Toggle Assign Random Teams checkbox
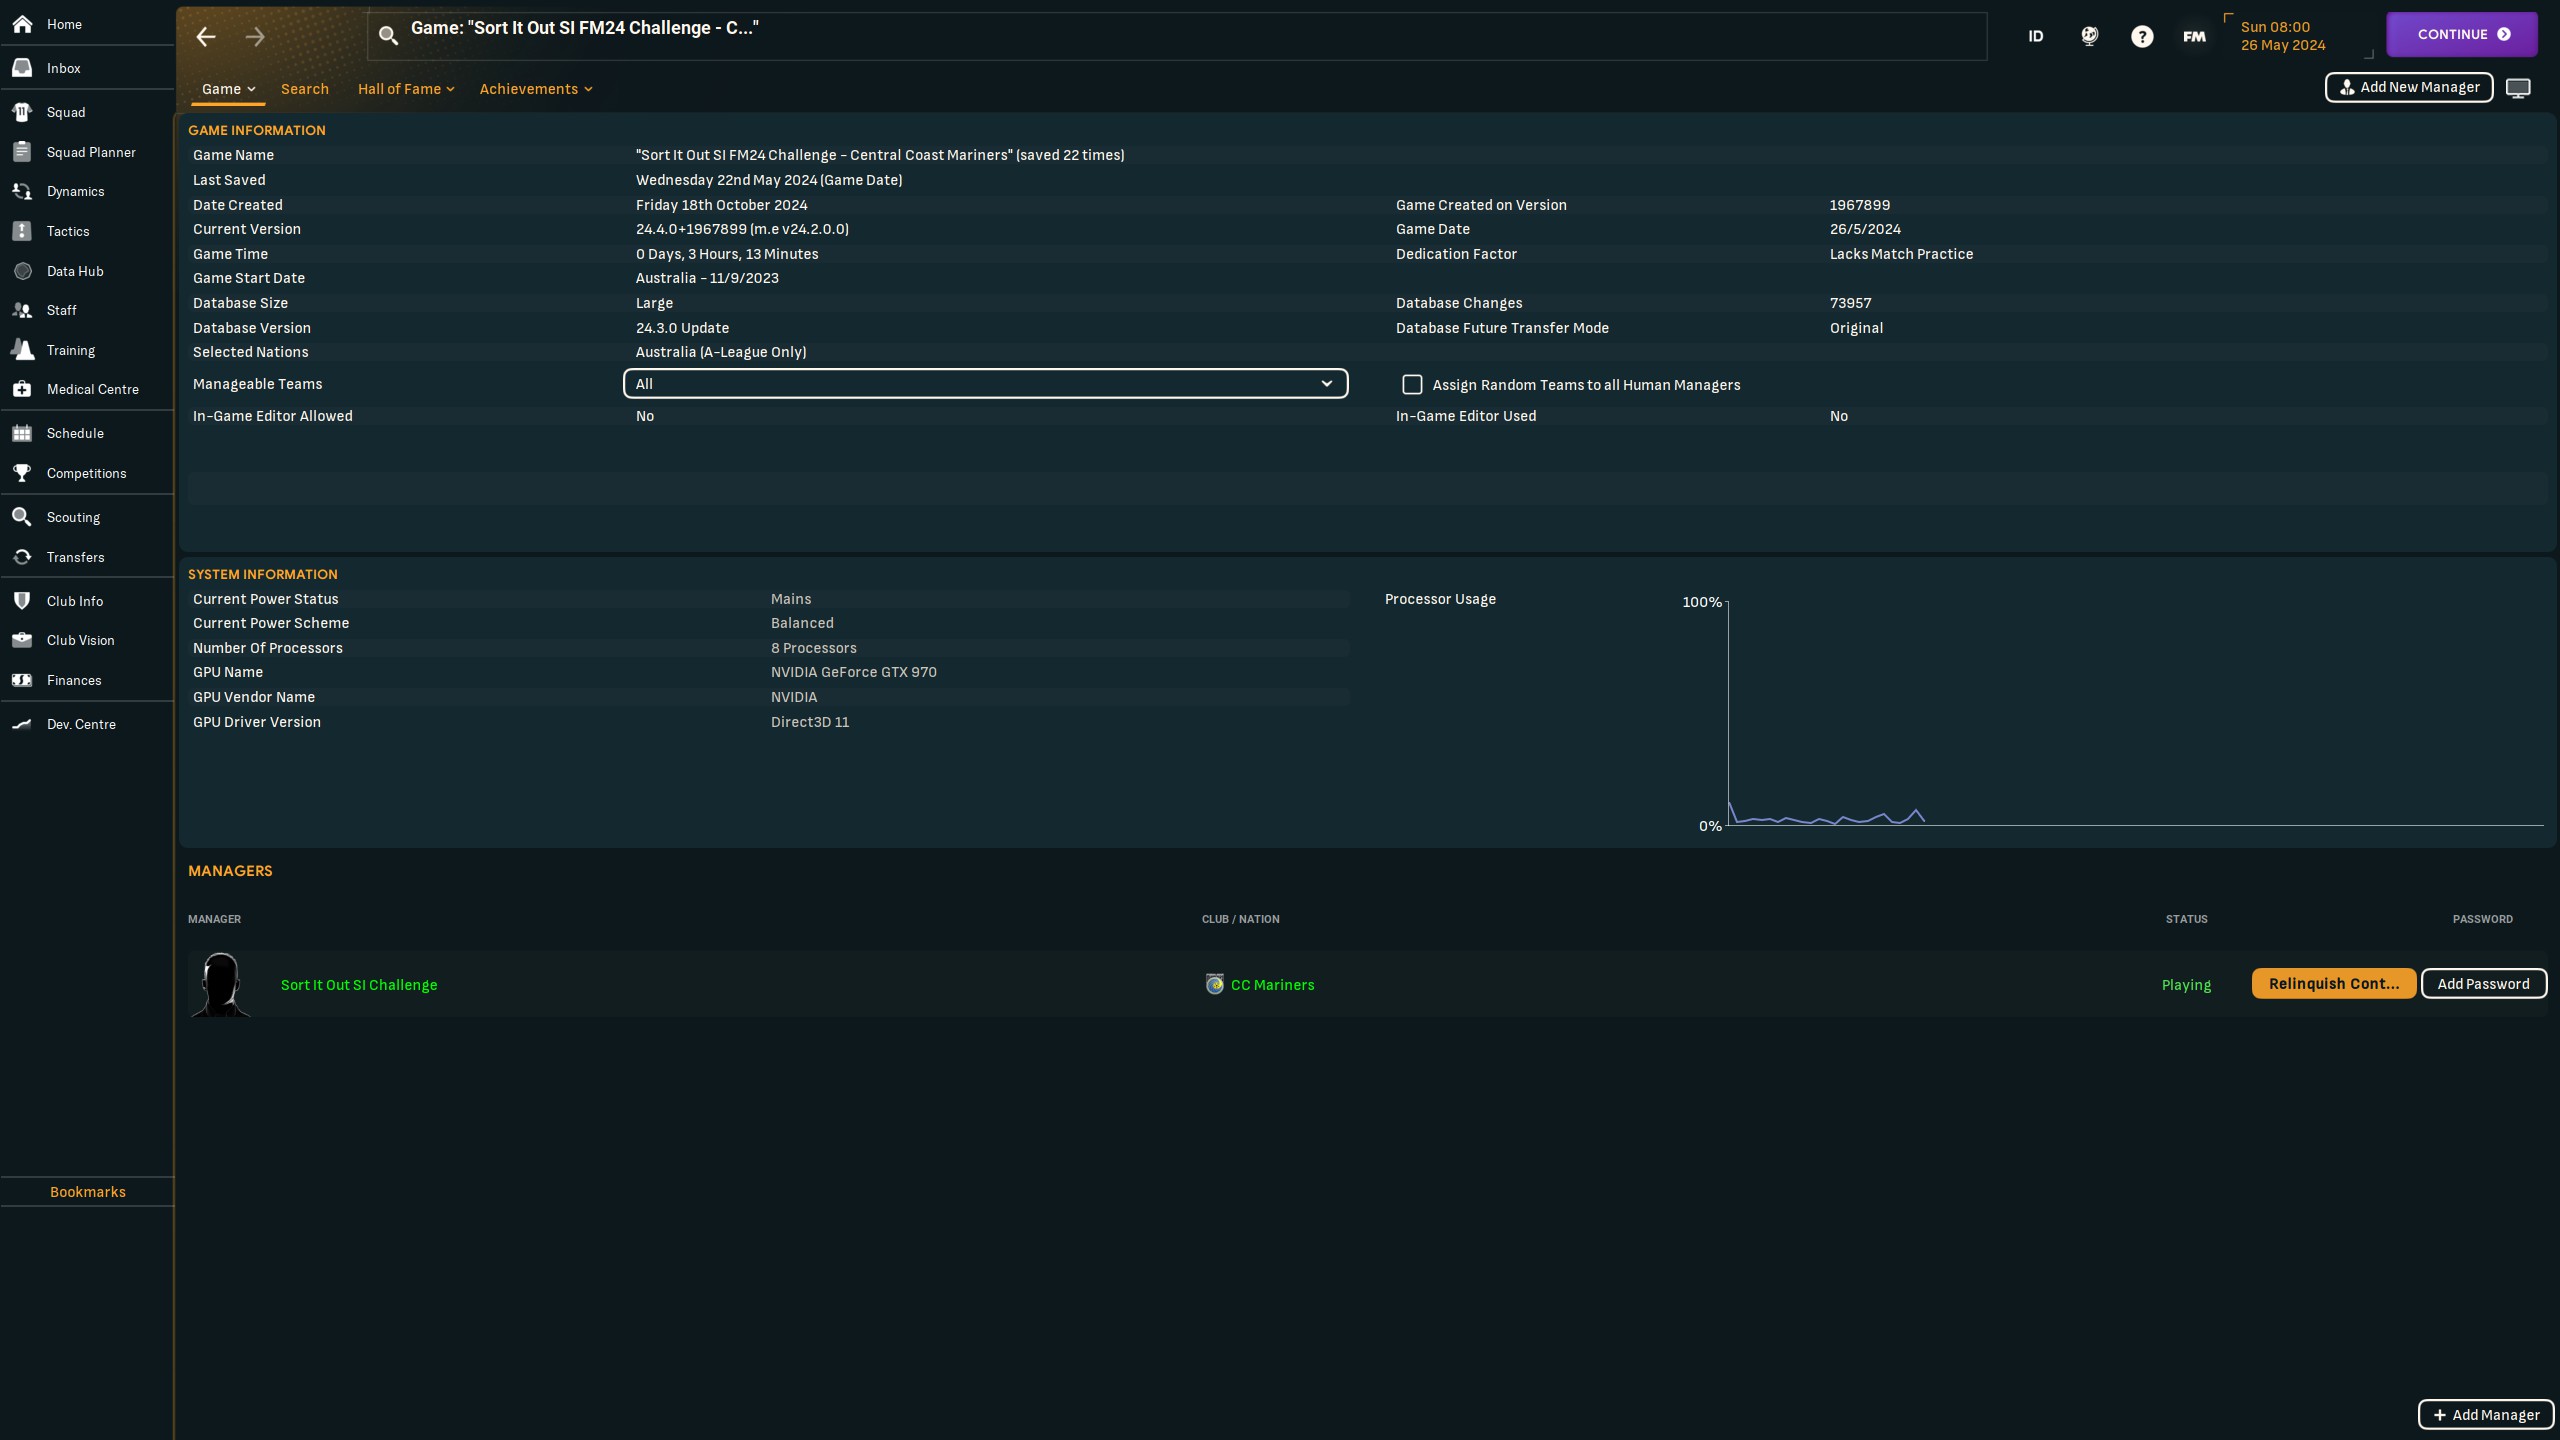 pyautogui.click(x=1410, y=383)
